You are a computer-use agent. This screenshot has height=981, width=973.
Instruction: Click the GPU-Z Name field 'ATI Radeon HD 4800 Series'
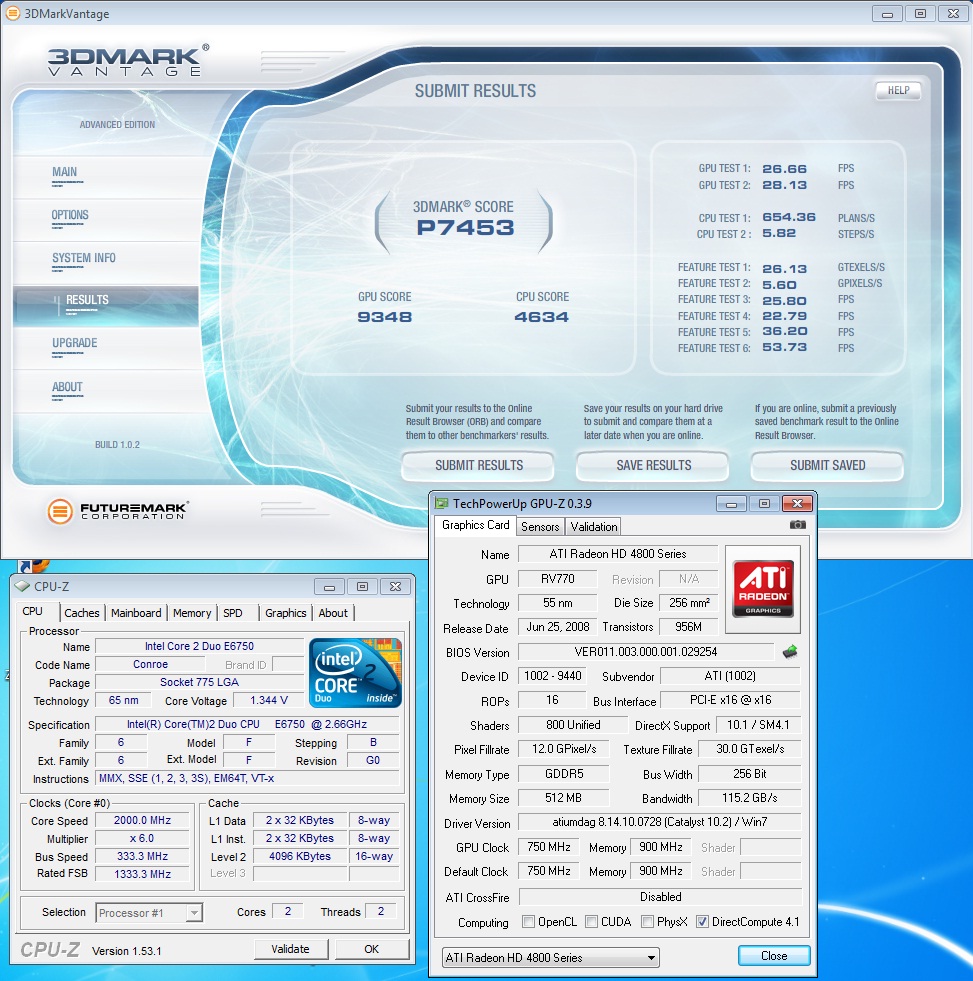618,554
